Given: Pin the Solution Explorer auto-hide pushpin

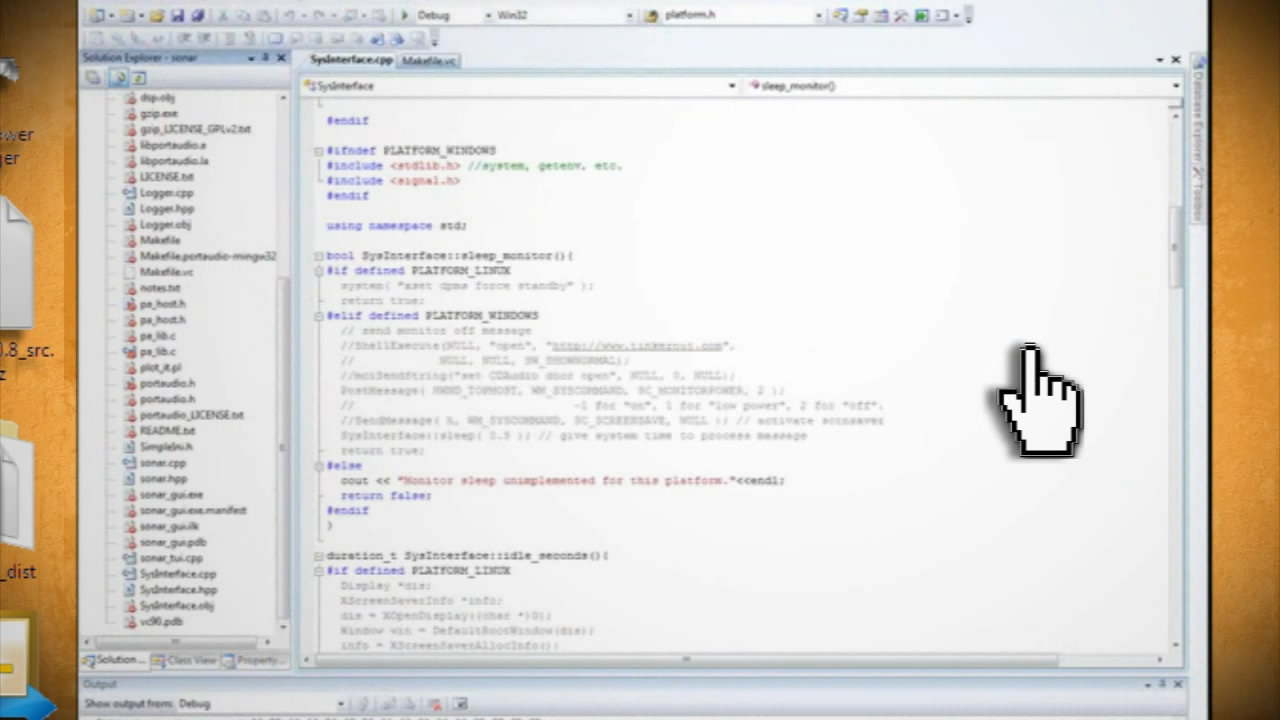Looking at the screenshot, I should [266, 58].
